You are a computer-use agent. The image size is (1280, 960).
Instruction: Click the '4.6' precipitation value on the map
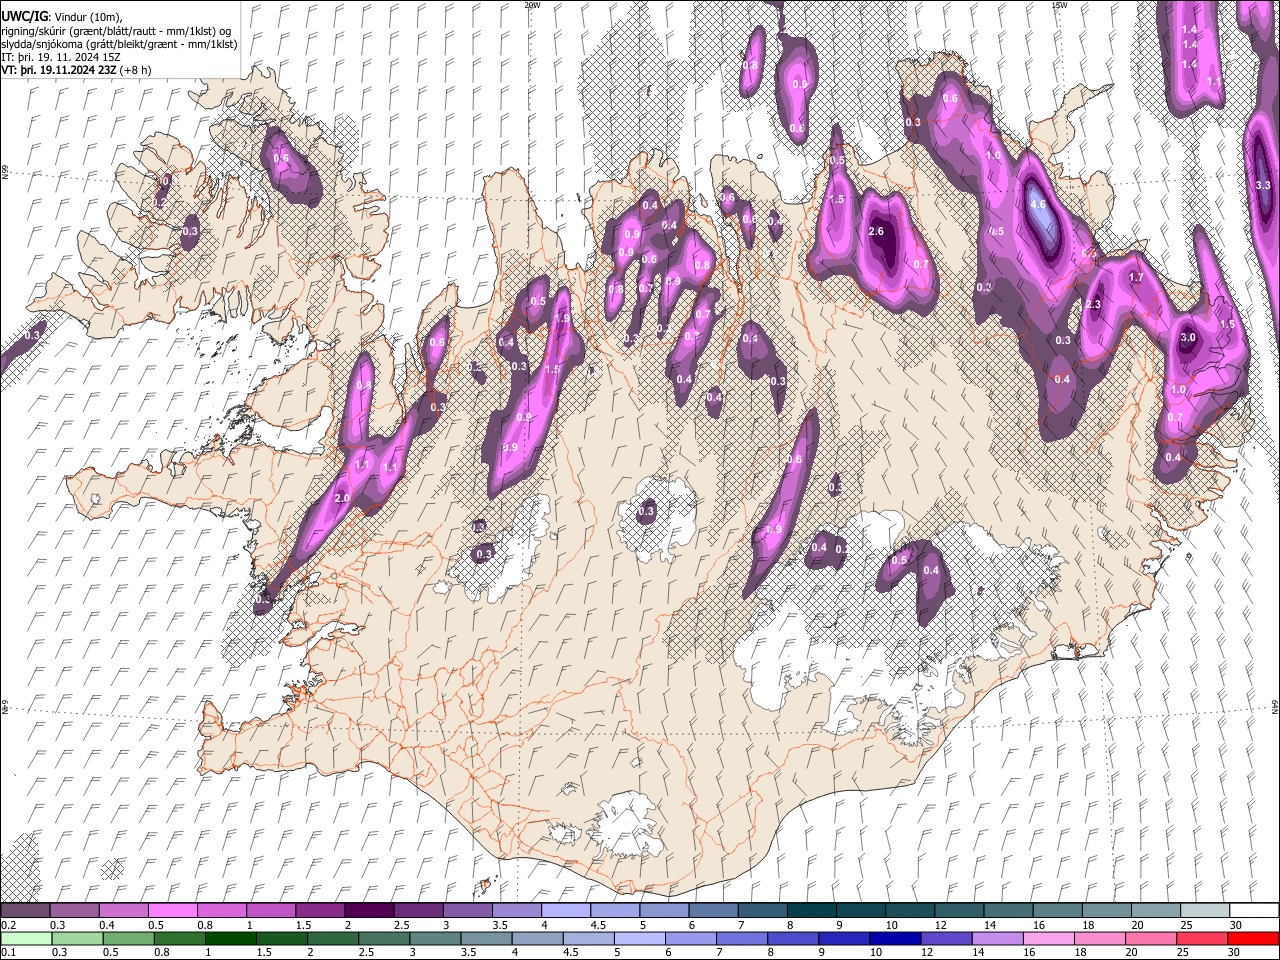(1038, 205)
